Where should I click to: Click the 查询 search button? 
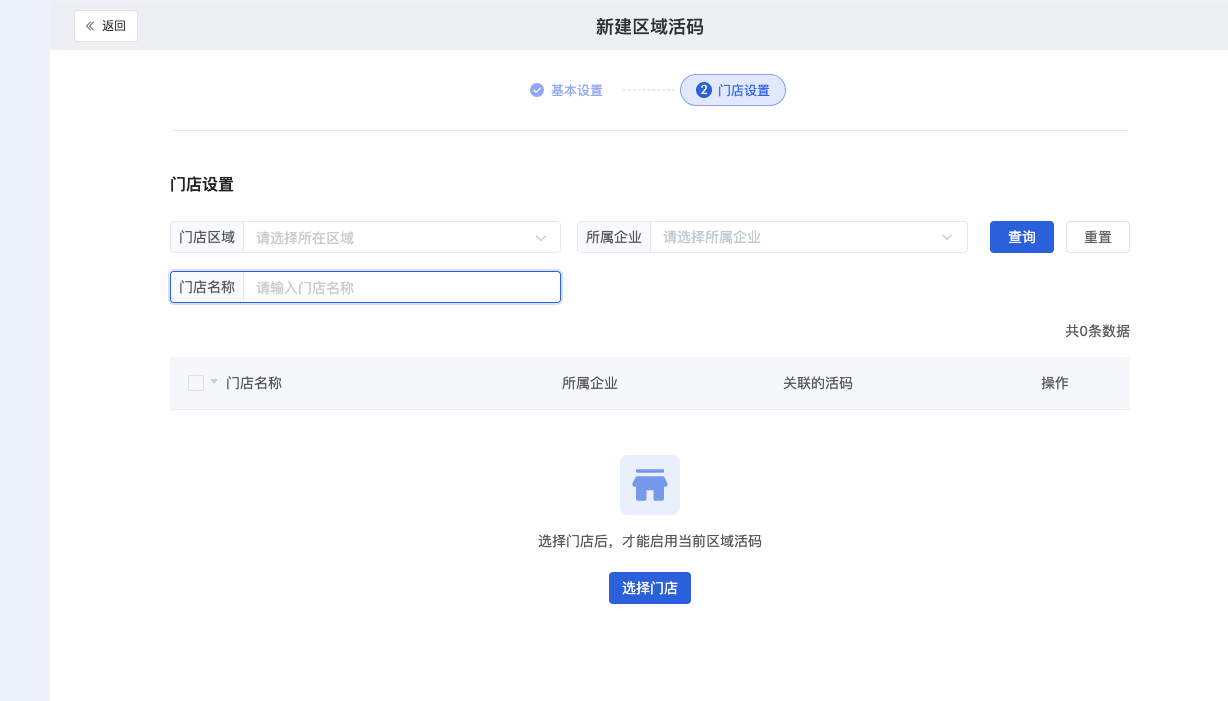pos(1022,237)
